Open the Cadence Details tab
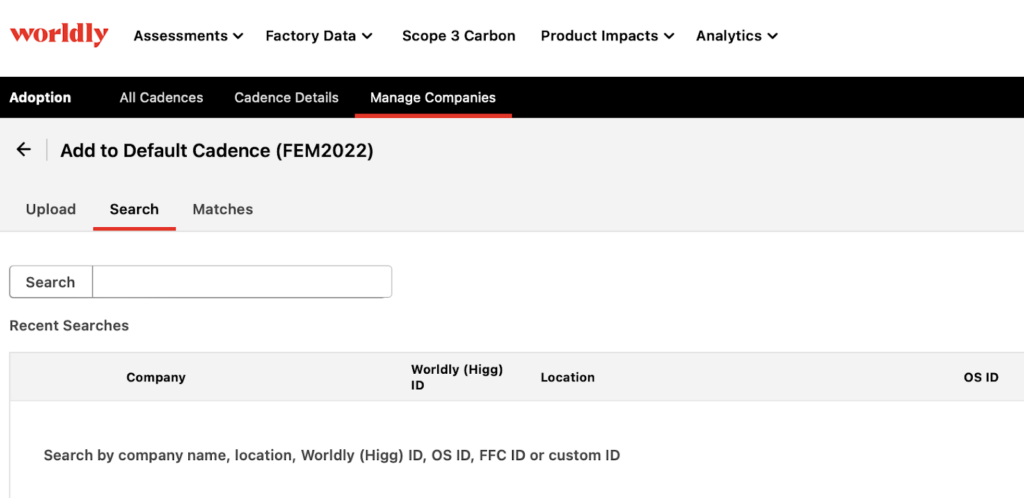 click(x=287, y=98)
